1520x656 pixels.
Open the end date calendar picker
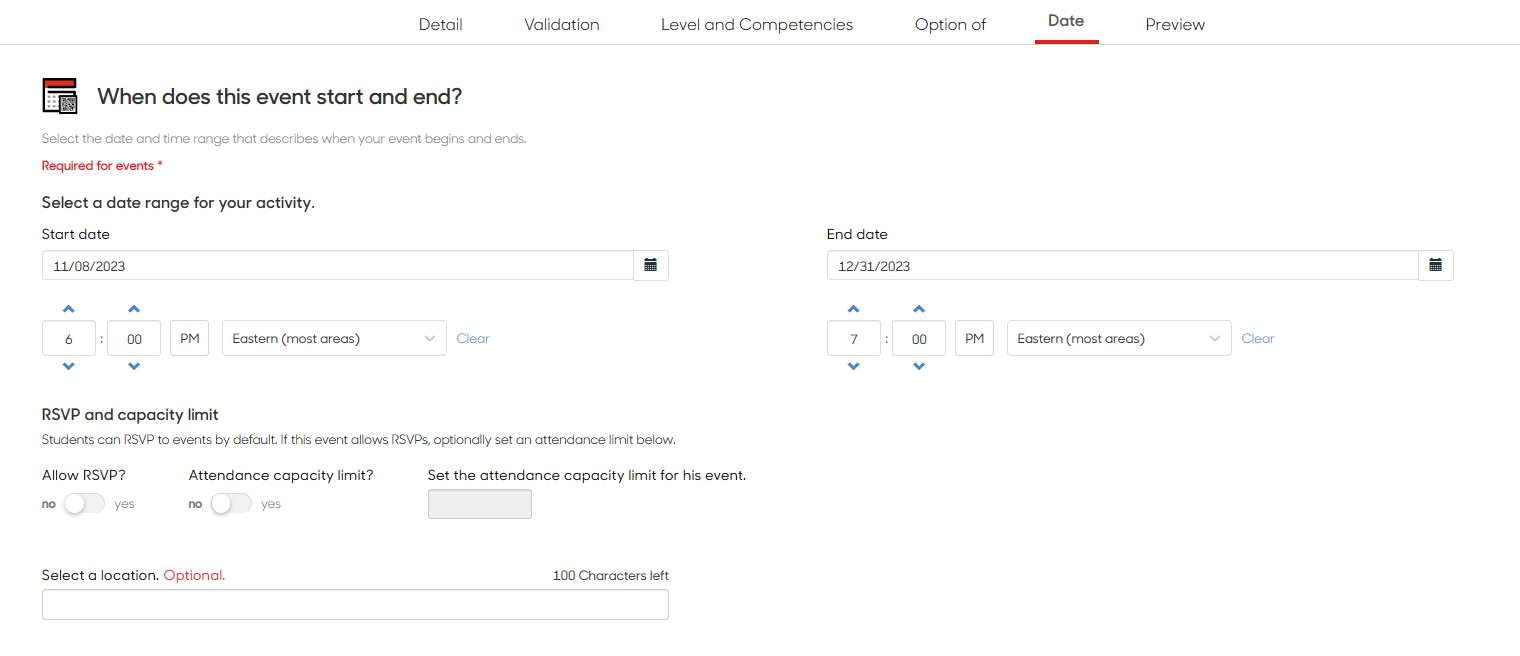point(1436,265)
